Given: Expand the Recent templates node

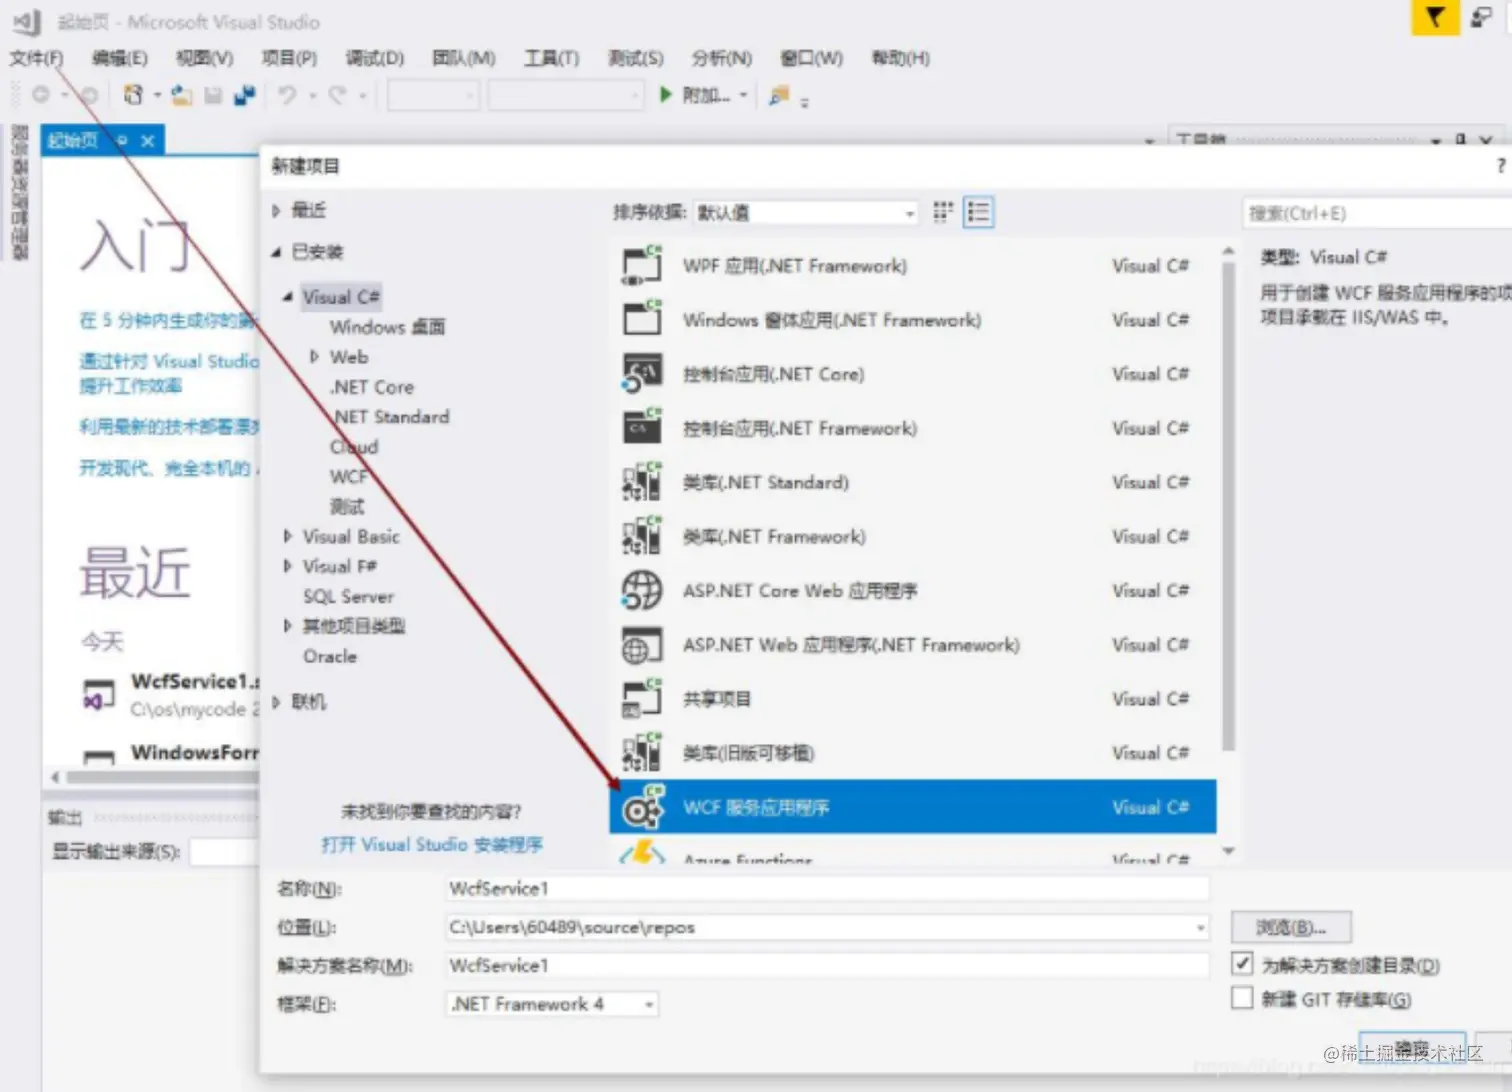Looking at the screenshot, I should [277, 210].
